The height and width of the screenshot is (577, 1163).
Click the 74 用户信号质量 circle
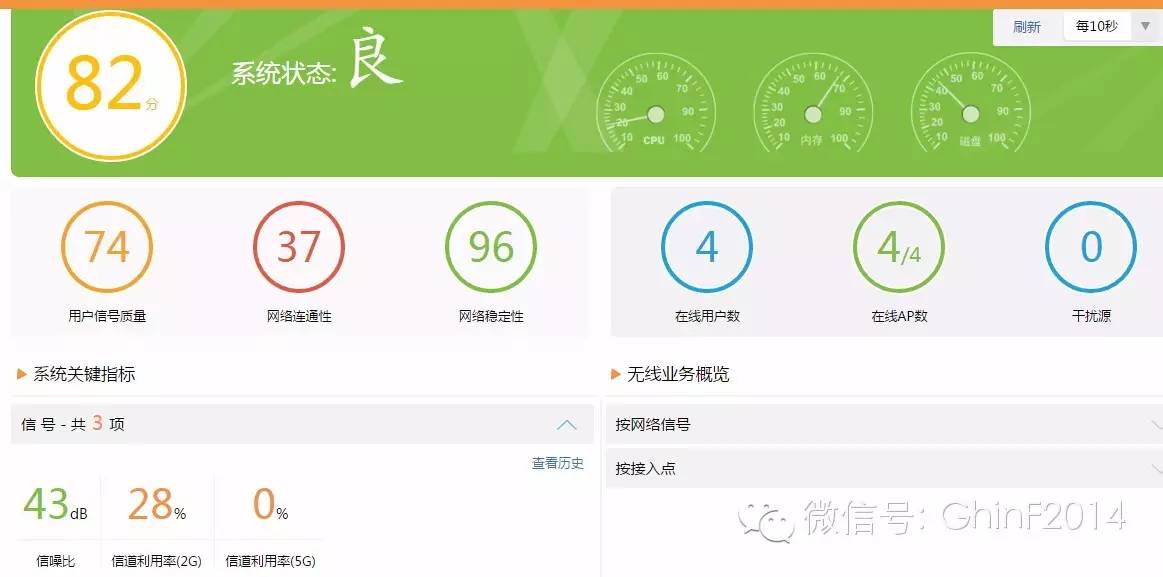tap(107, 247)
